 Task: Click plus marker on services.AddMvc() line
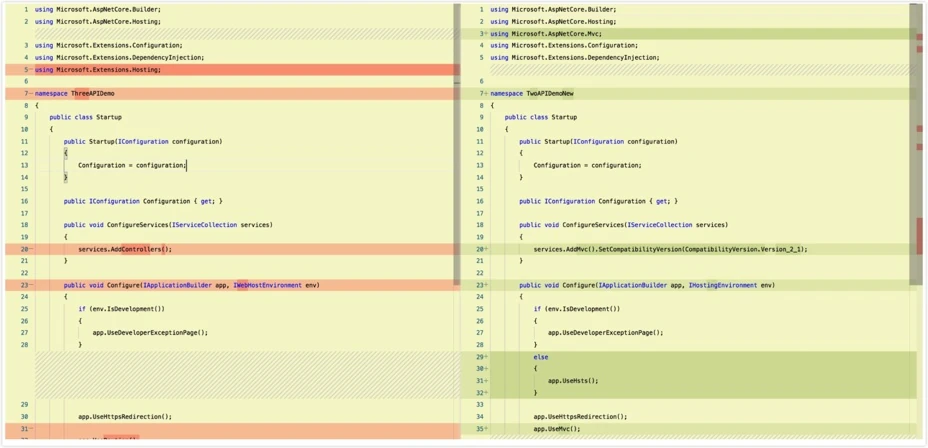tap(486, 249)
